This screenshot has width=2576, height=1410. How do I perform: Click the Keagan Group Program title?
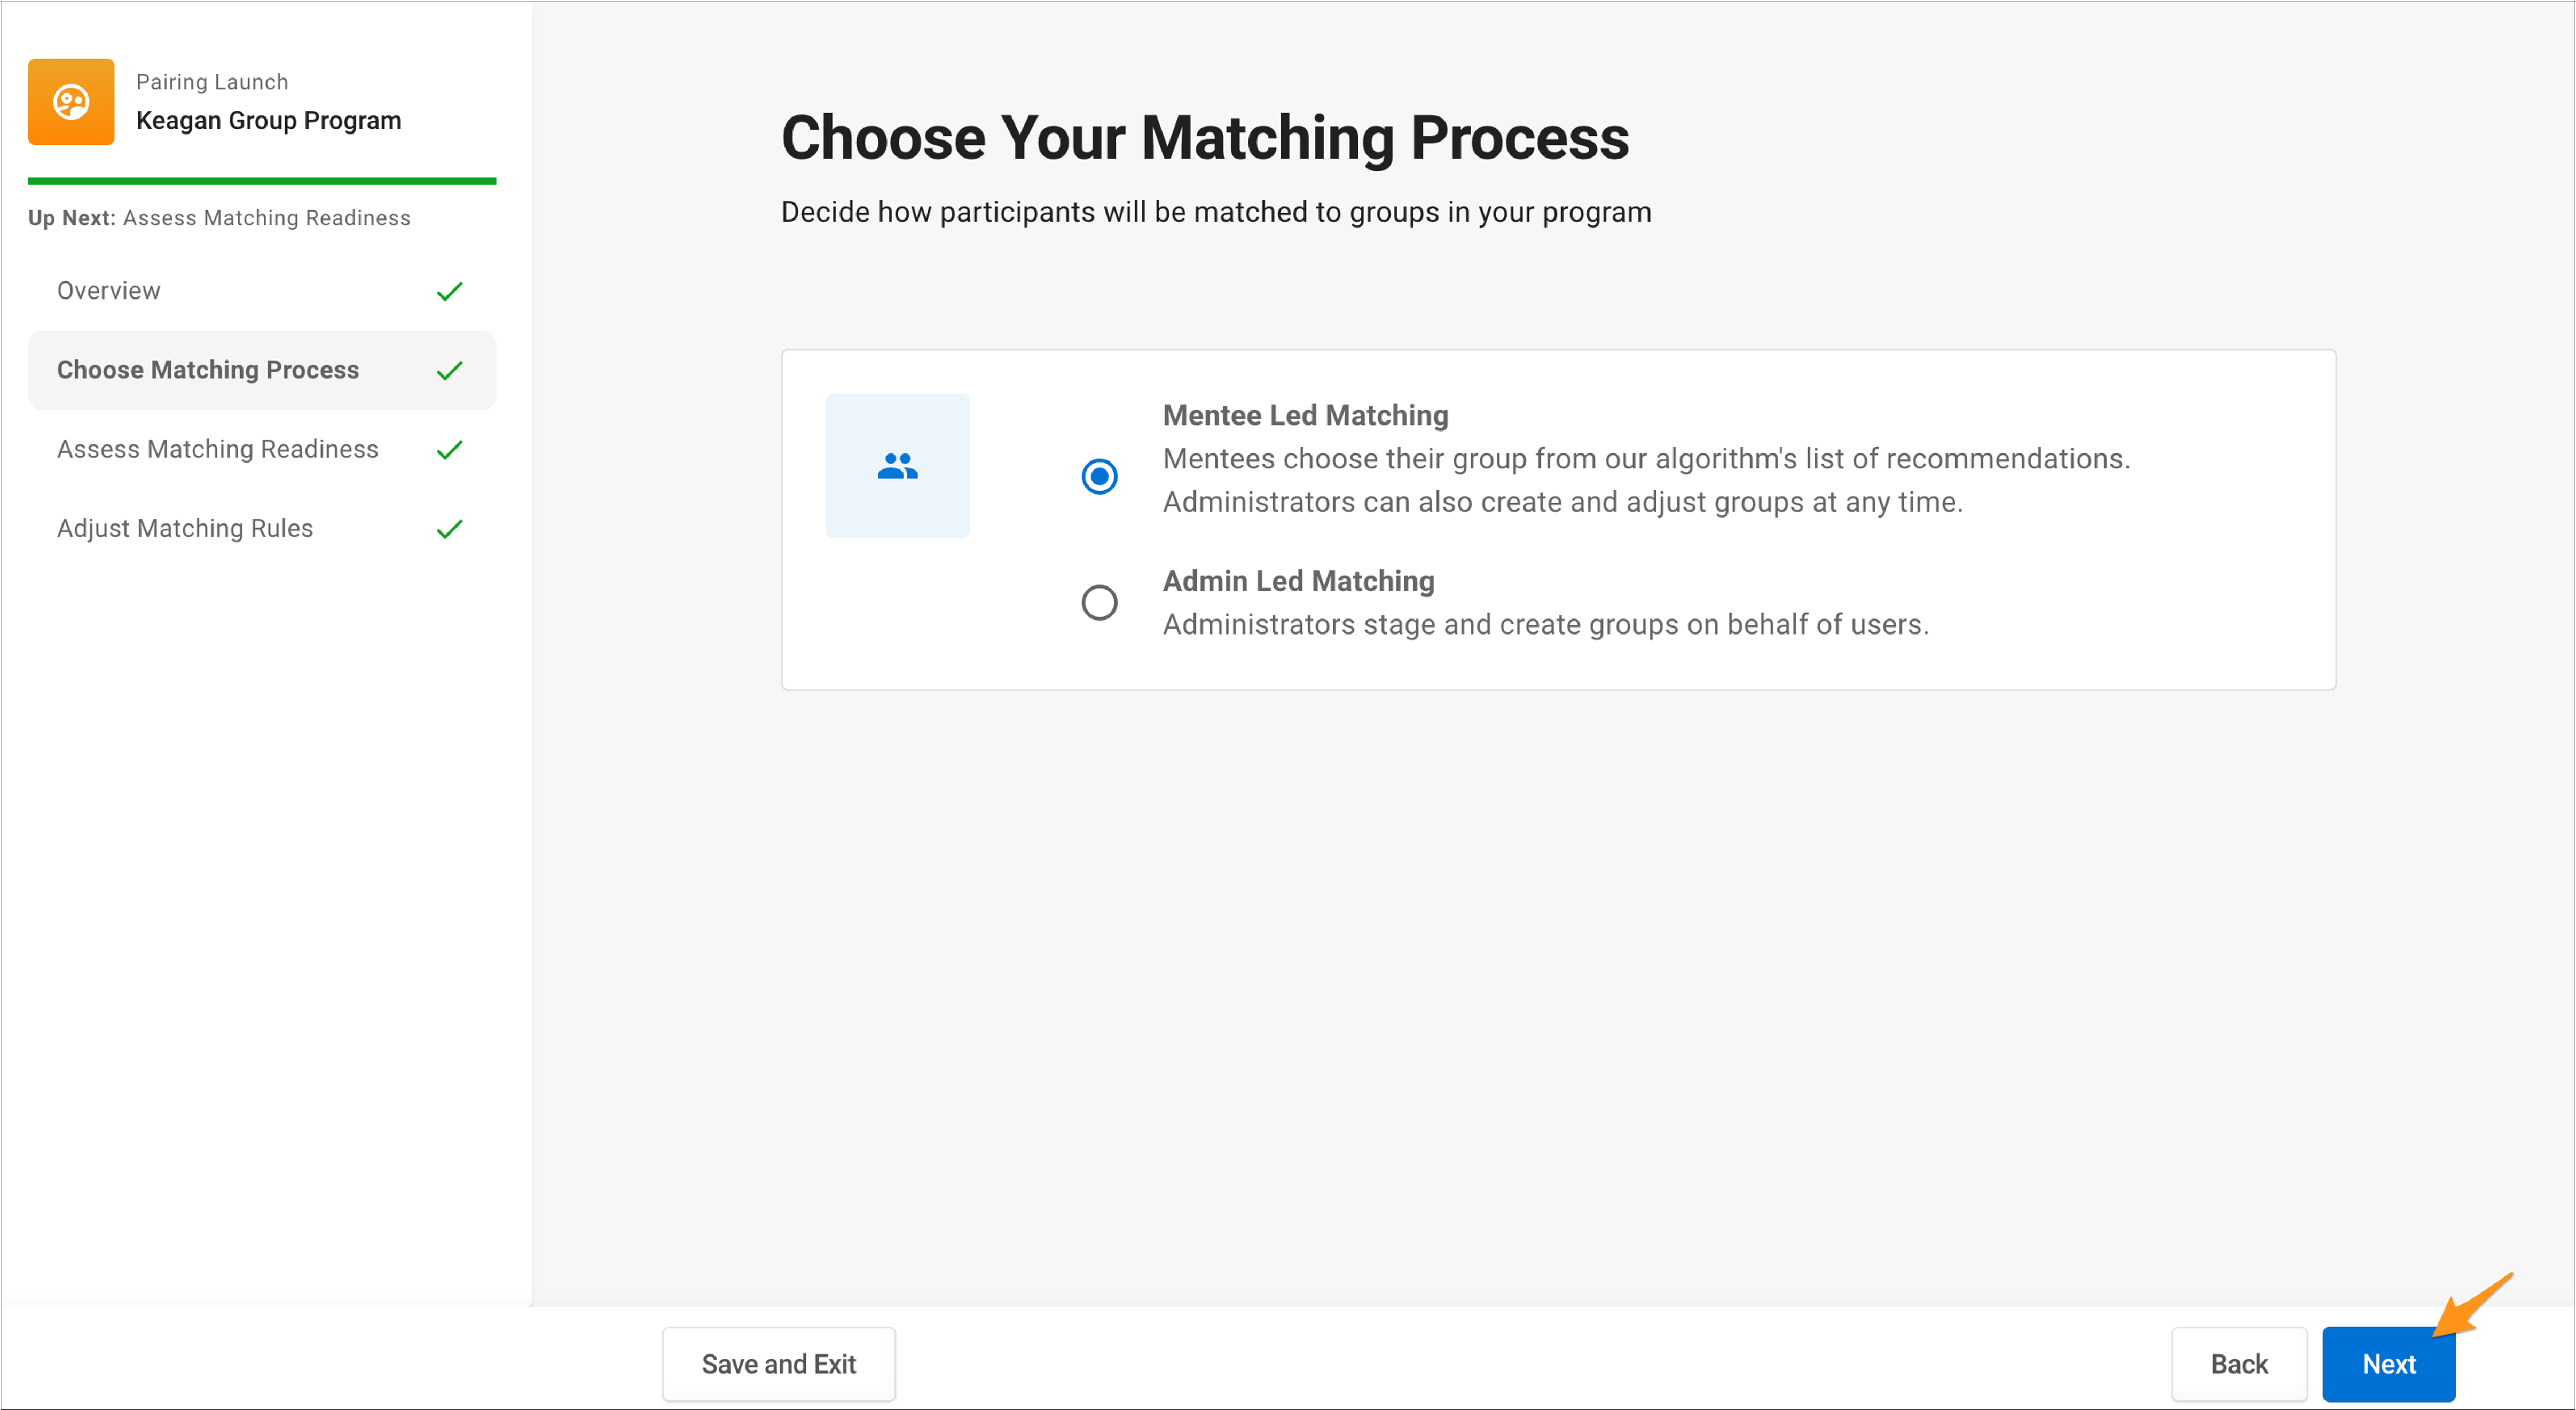coord(268,121)
